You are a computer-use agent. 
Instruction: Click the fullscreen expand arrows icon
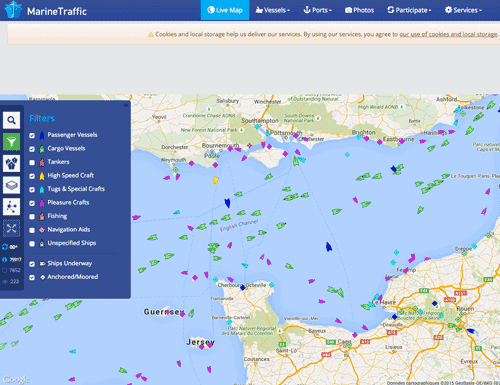[11, 228]
